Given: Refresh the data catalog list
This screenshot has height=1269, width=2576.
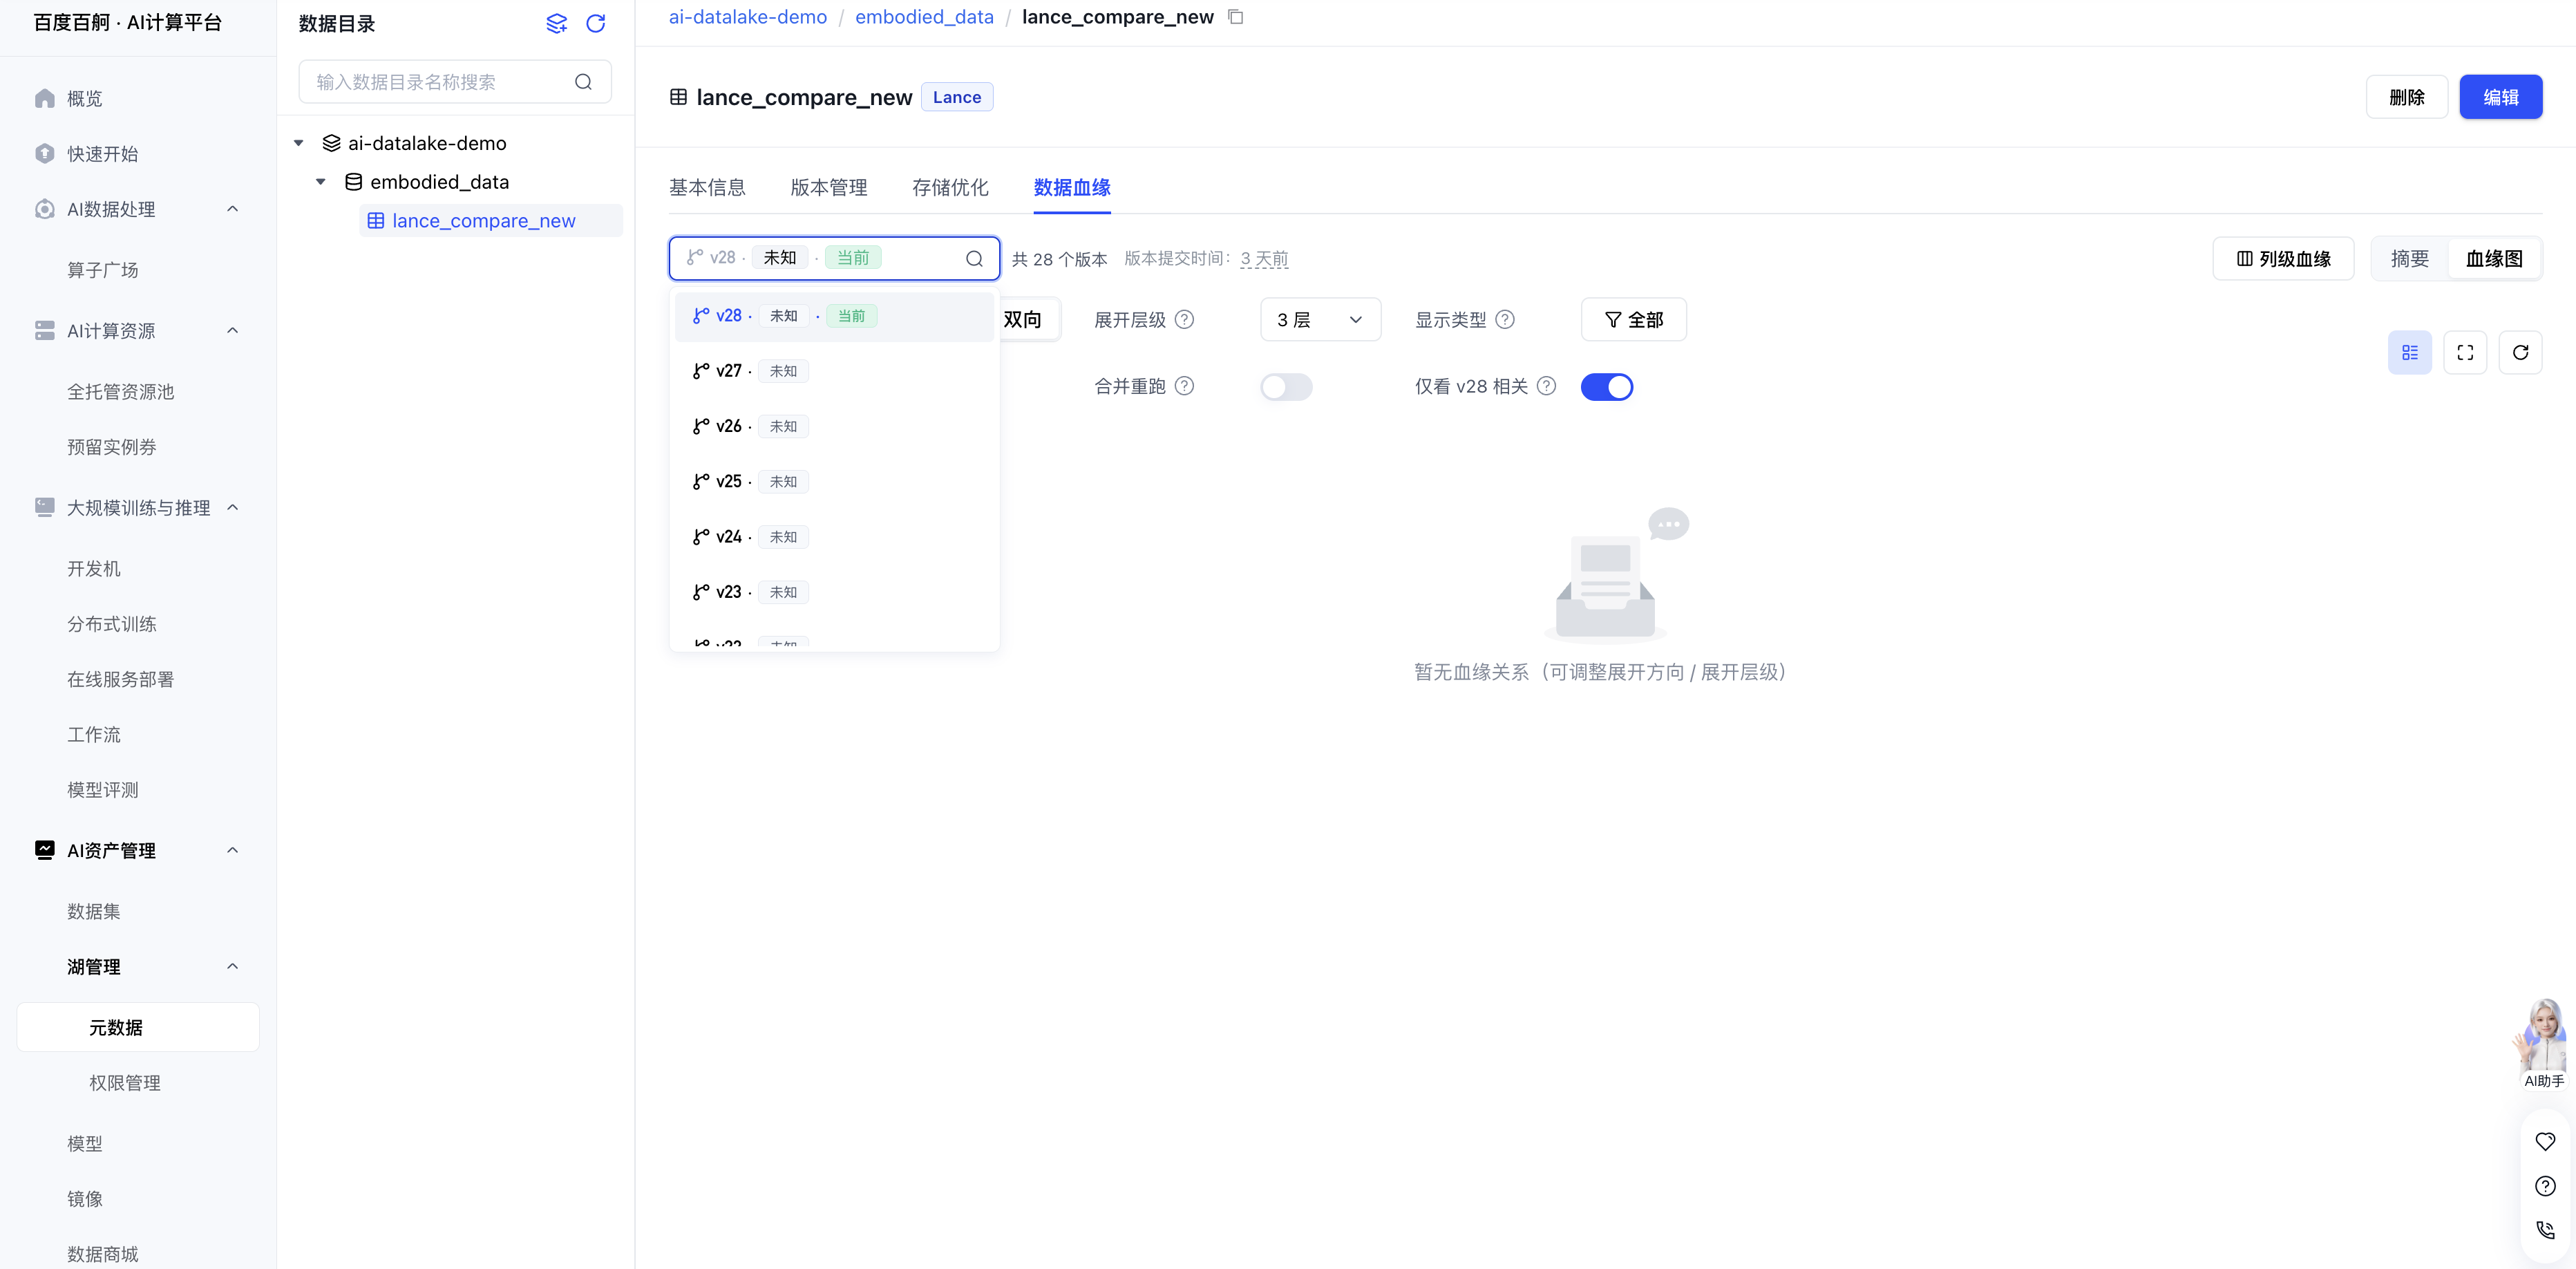Looking at the screenshot, I should point(595,23).
